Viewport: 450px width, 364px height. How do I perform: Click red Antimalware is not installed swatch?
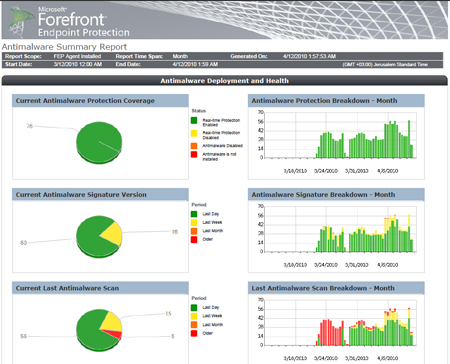coord(194,154)
